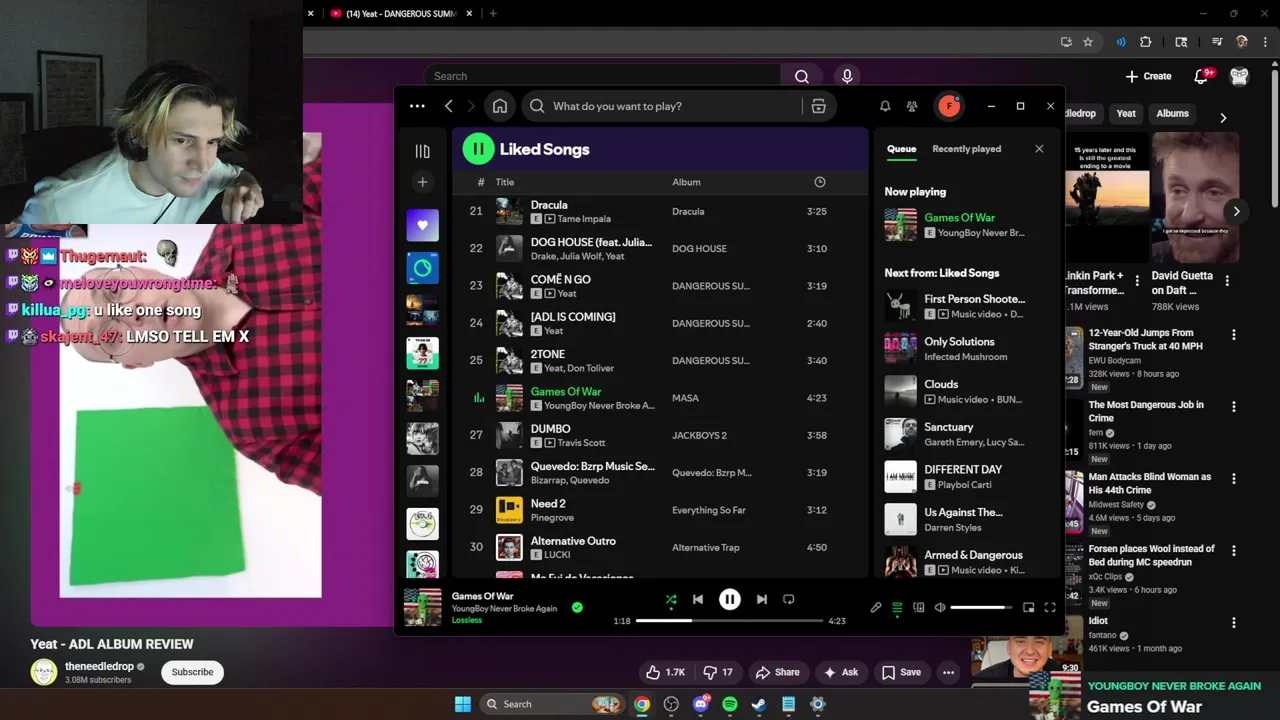Play DIFFERENT DAY queue item
The width and height of the screenshot is (1280, 720).
(x=965, y=476)
